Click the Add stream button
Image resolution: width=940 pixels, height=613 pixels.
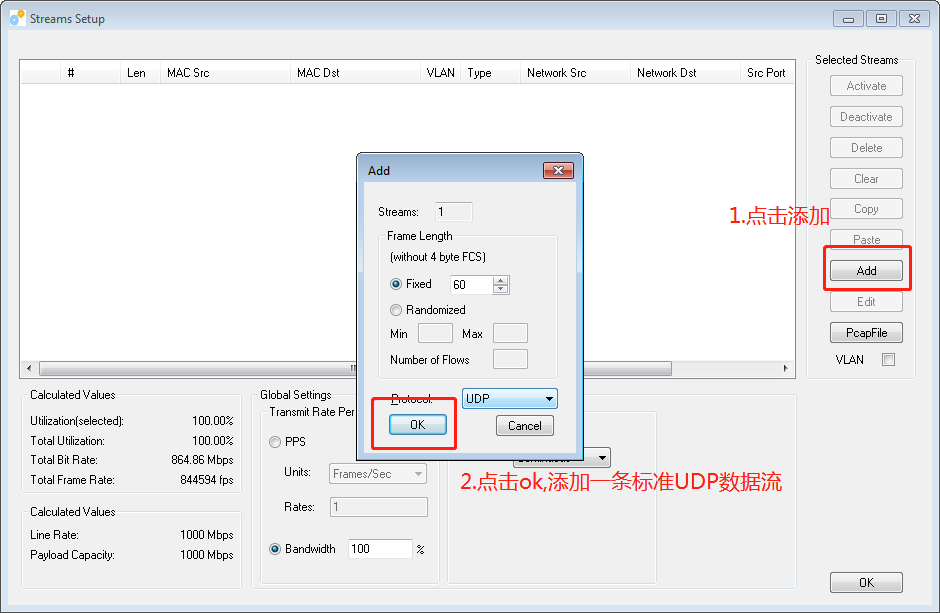tap(866, 271)
